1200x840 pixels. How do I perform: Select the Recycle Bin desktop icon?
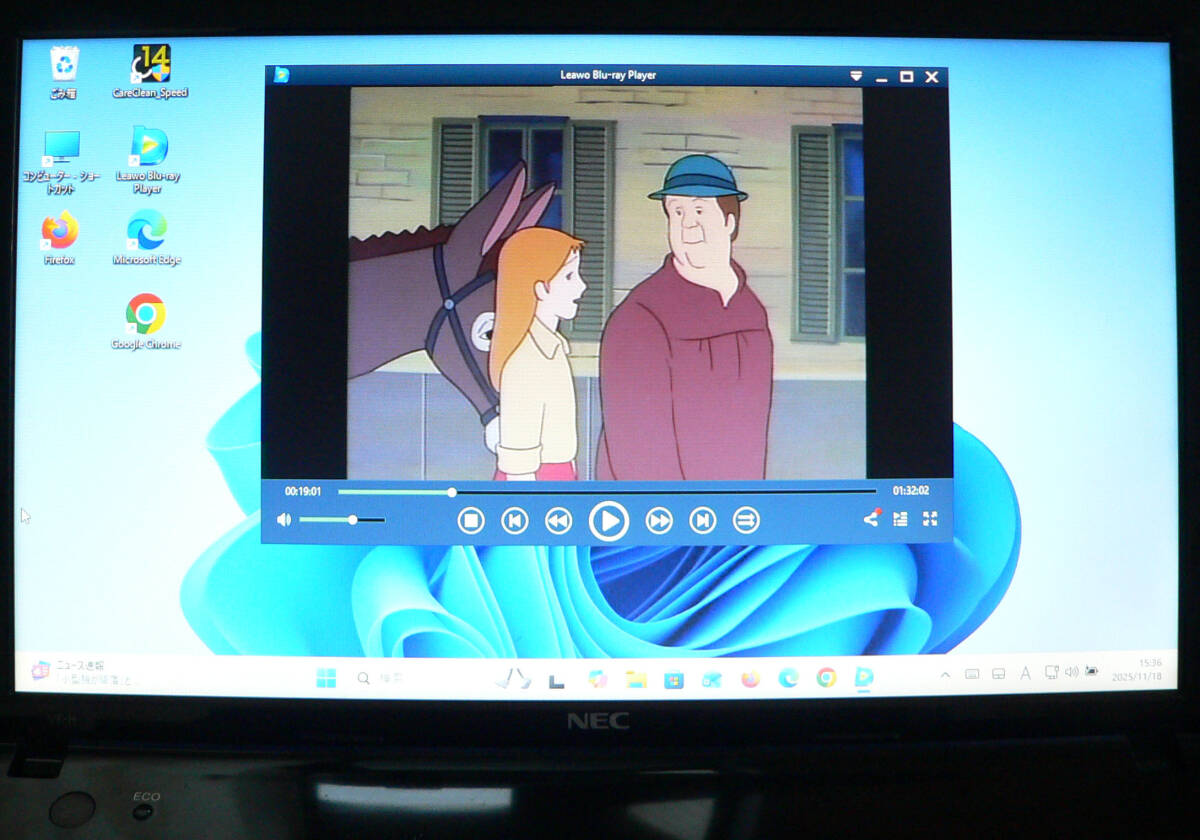[64, 72]
